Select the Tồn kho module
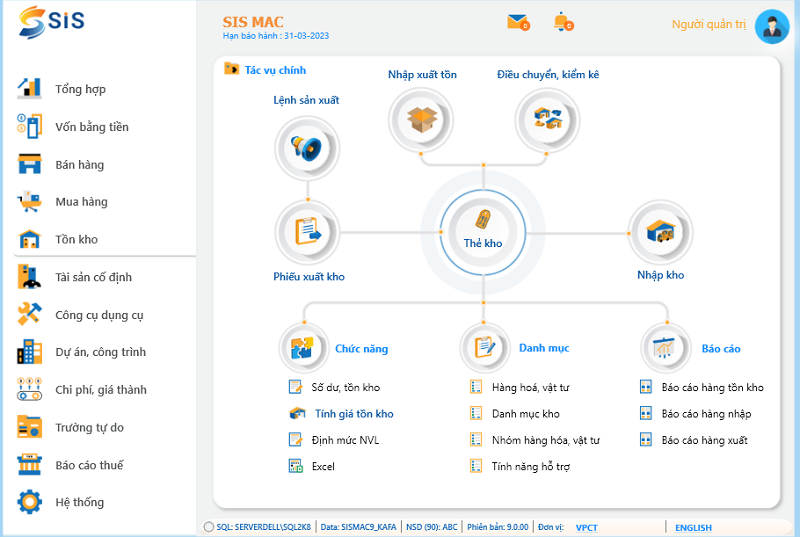Viewport: 800px width, 537px height. click(77, 239)
